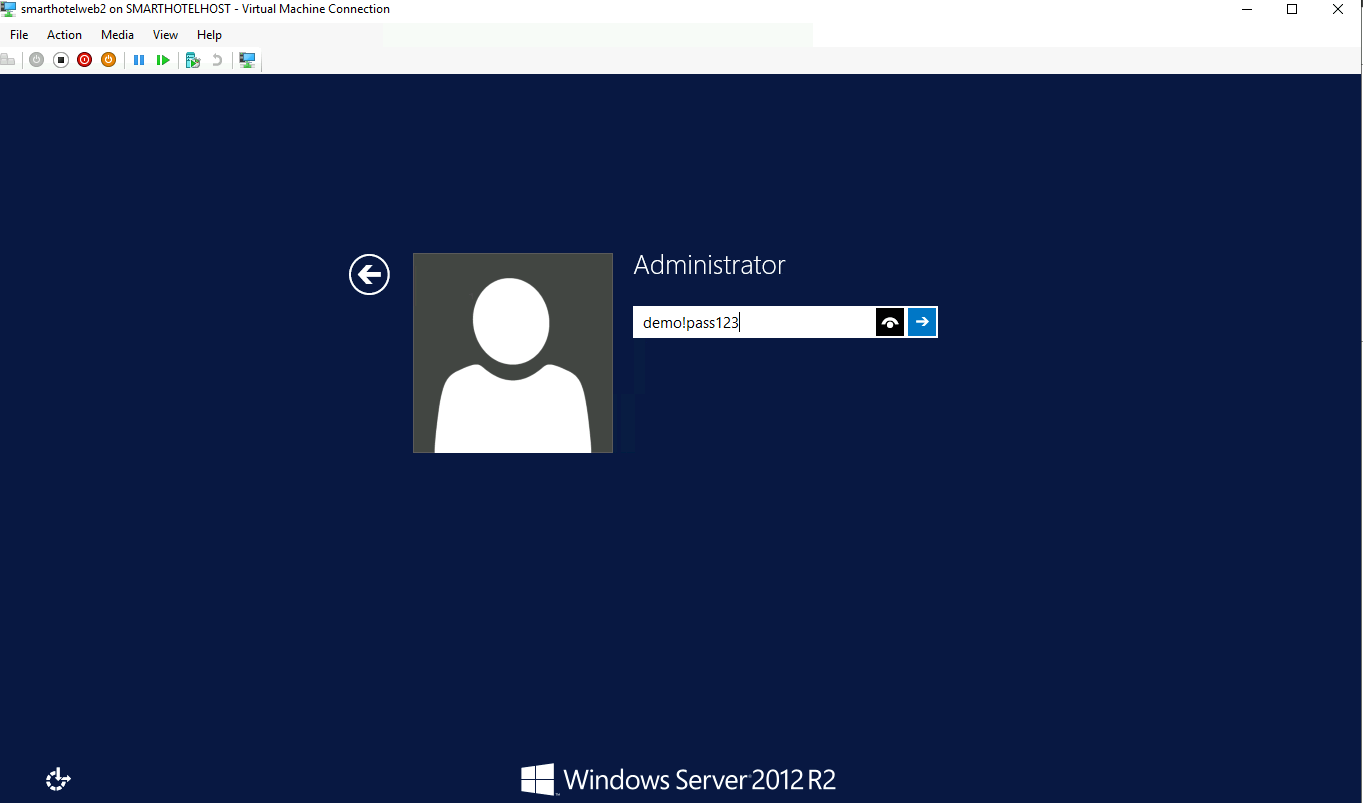
Task: Turn off the VM with the stop icon
Action: click(61, 60)
